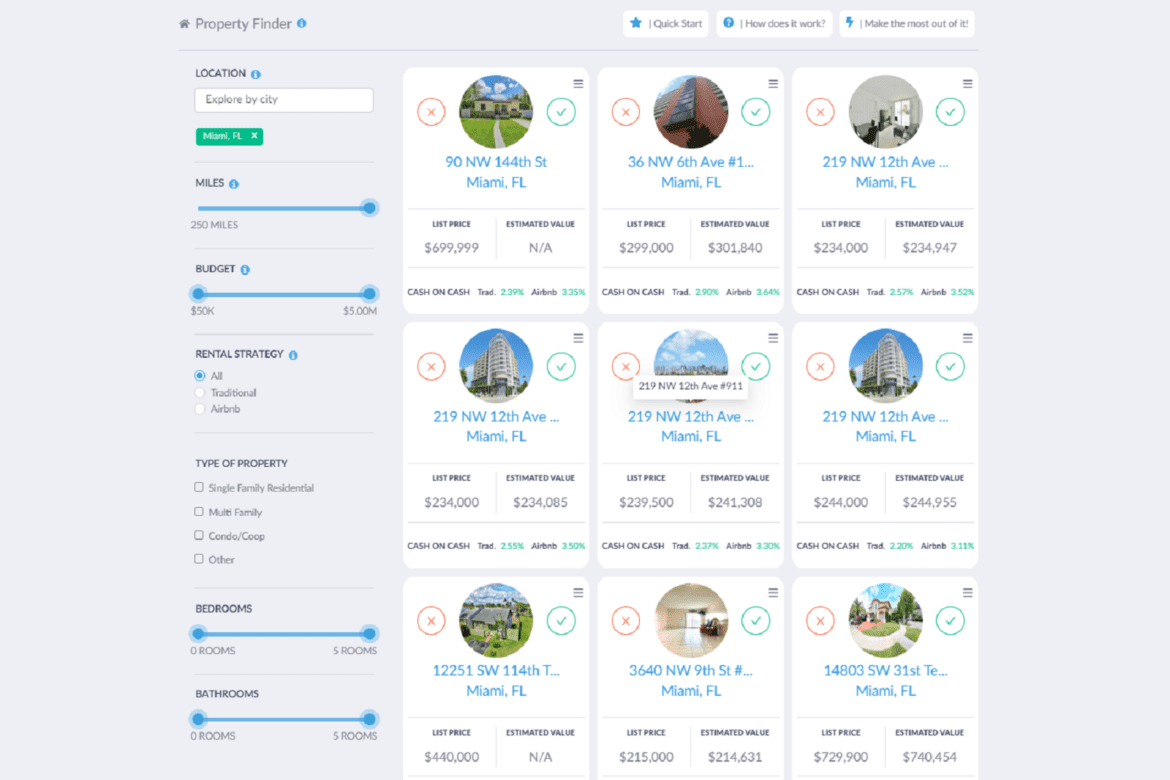Reject the 90 NW 144th St listing
Viewport: 1170px width, 780px height.
[431, 111]
